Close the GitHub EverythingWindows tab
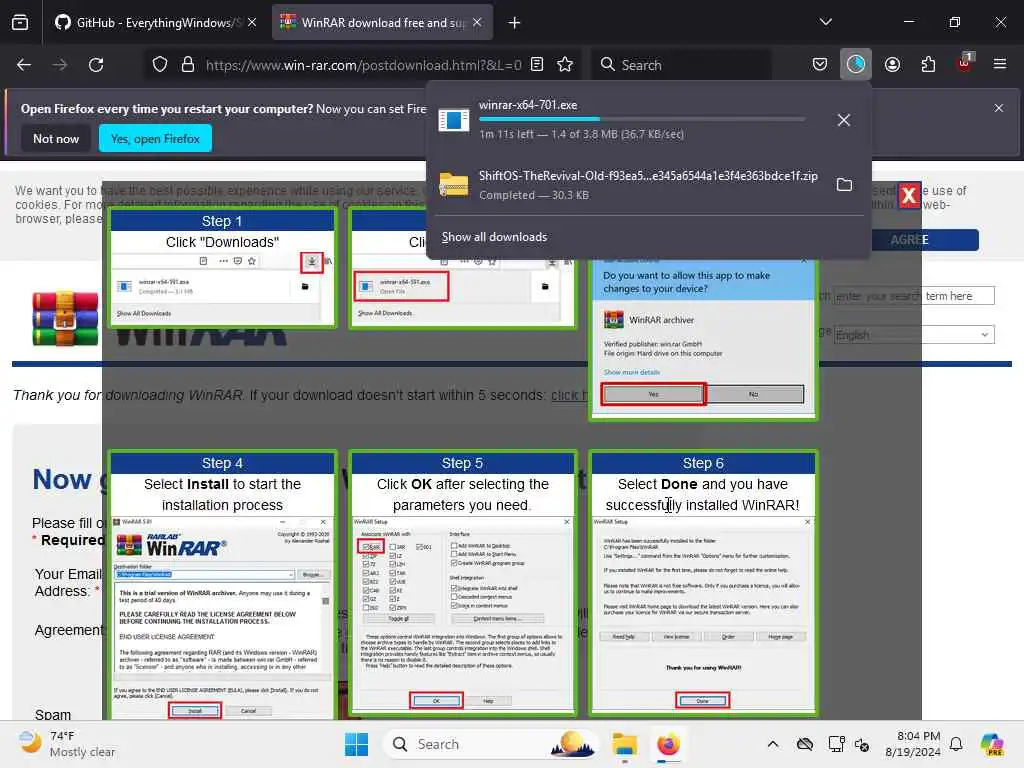 coord(252,23)
